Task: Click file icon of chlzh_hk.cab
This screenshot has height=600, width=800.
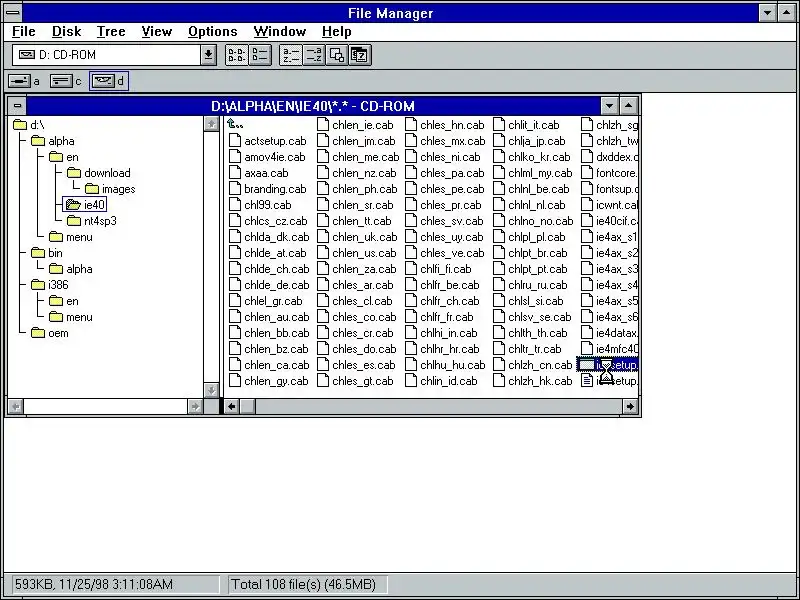Action: 499,381
